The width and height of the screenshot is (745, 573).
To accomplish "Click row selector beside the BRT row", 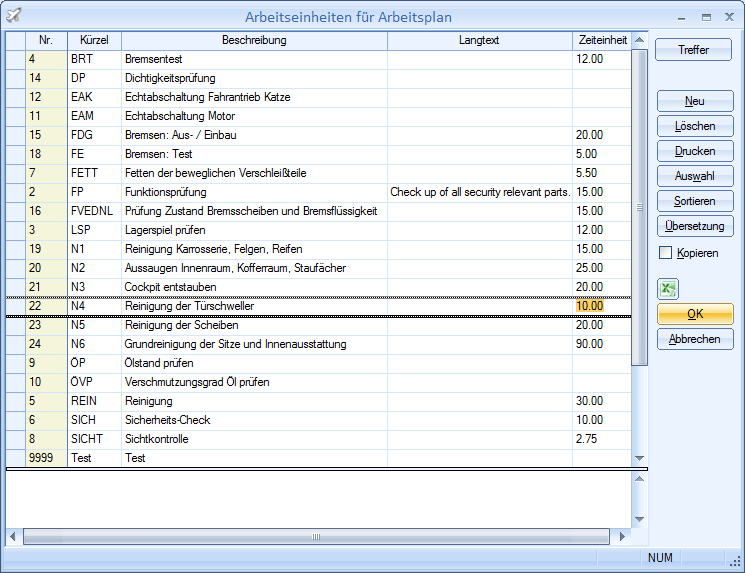I will [16, 59].
